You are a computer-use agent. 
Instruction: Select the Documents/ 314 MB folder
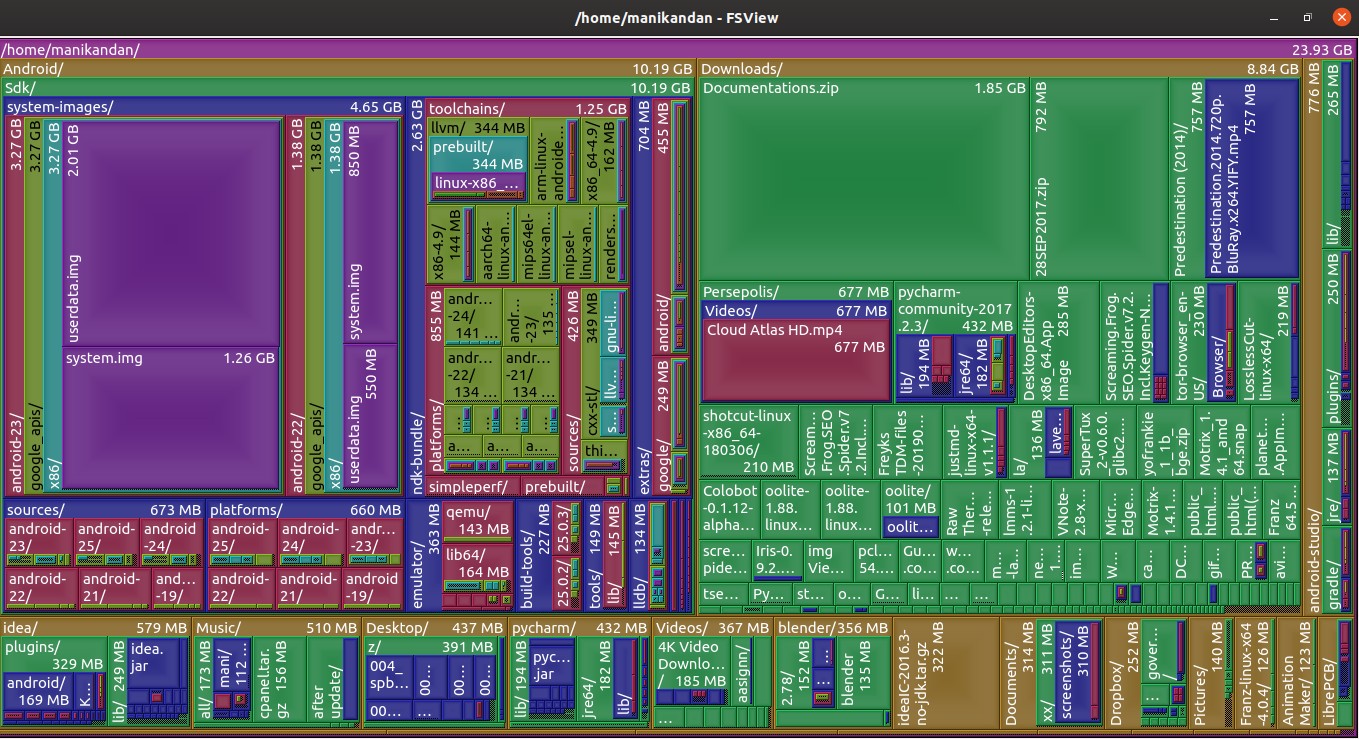point(1019,672)
